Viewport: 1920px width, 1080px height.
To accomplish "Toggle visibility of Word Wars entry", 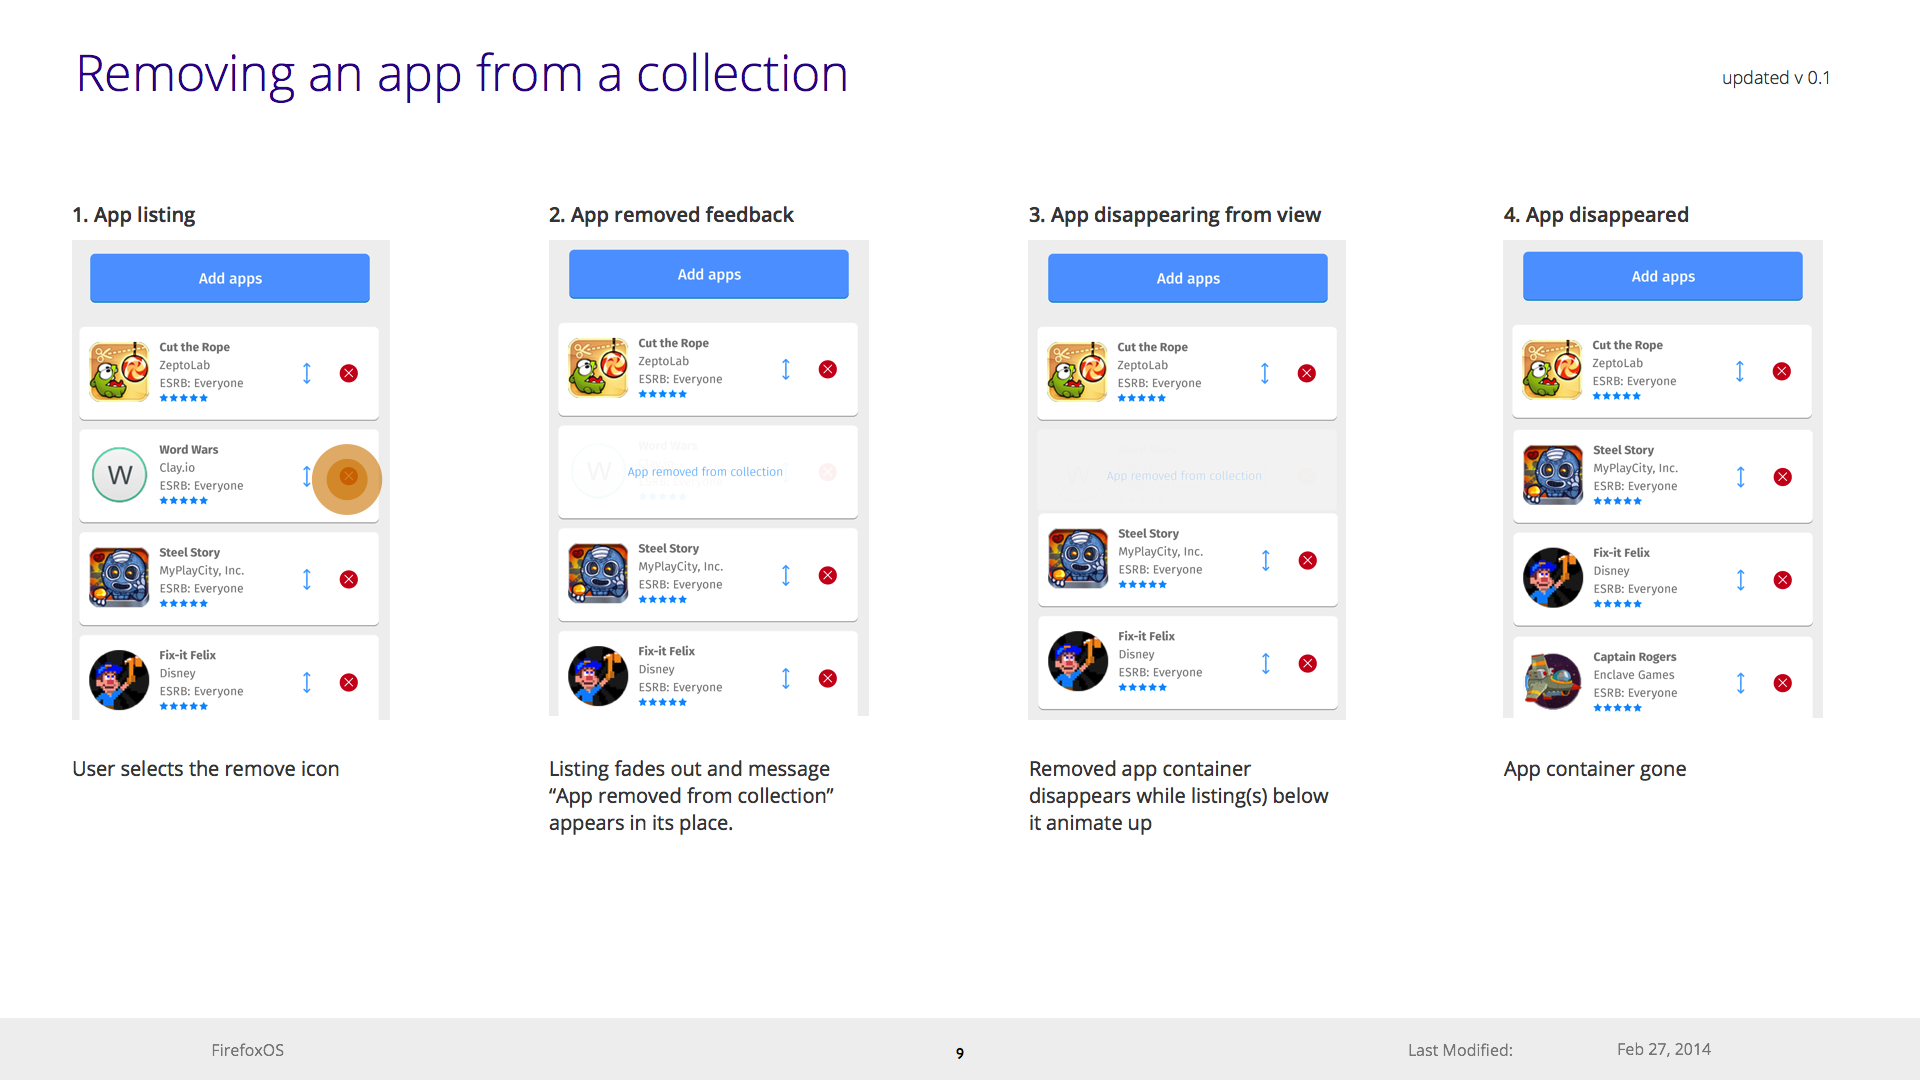I will point(348,475).
